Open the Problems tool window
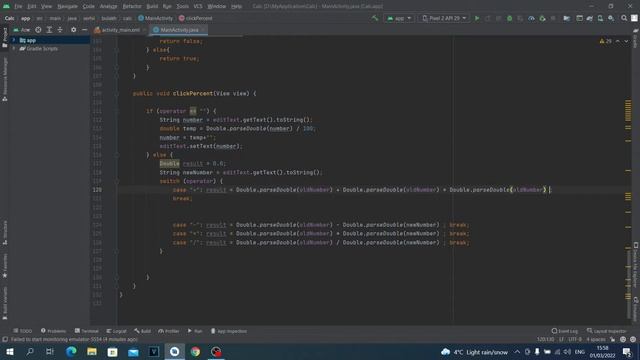The width and height of the screenshot is (640, 360). 53,331
